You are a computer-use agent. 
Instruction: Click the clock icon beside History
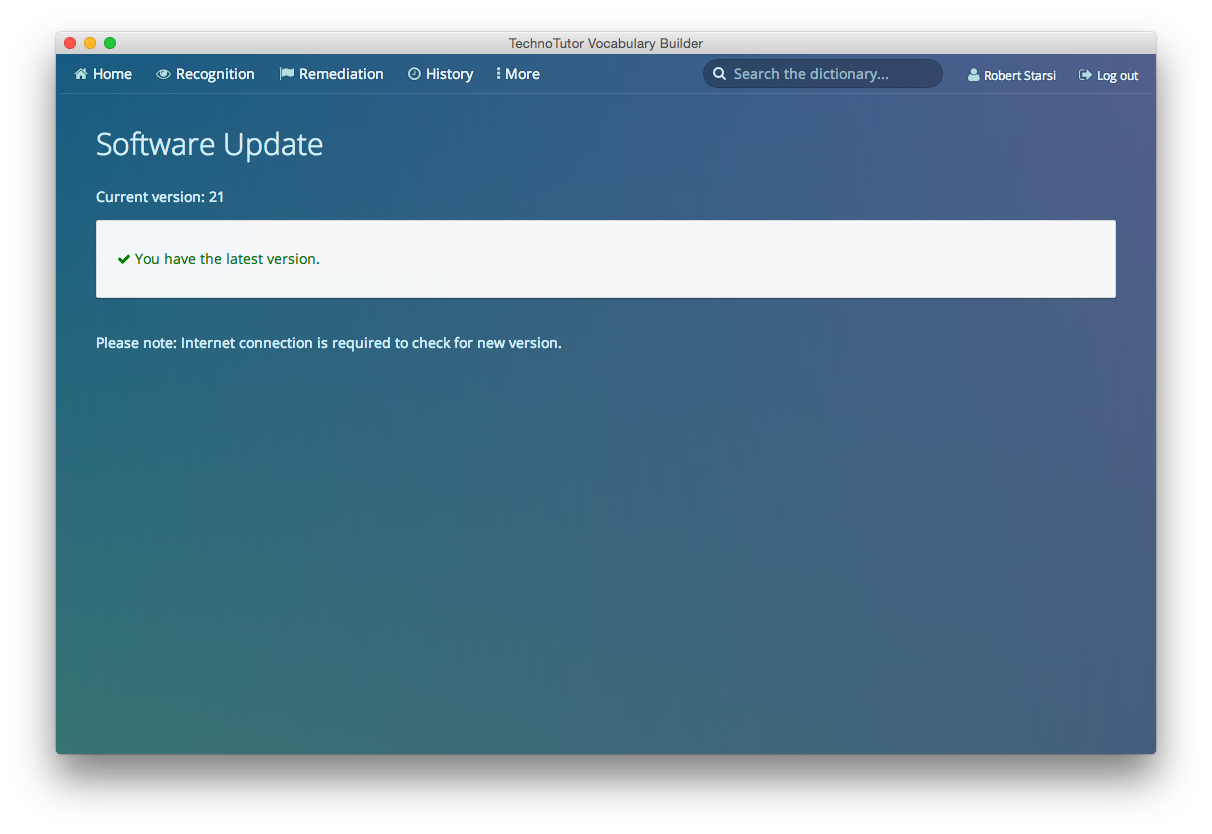point(413,73)
